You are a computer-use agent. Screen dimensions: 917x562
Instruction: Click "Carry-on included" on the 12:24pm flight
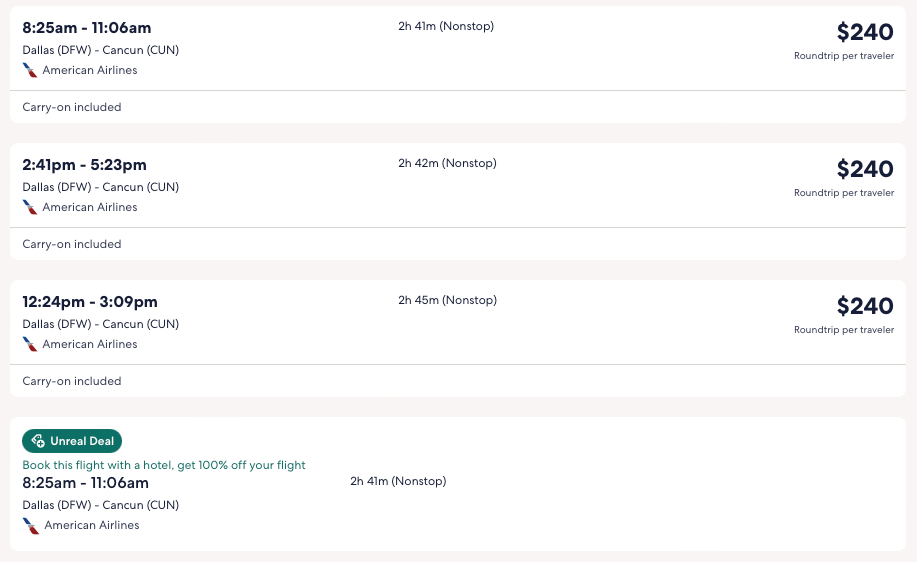72,381
